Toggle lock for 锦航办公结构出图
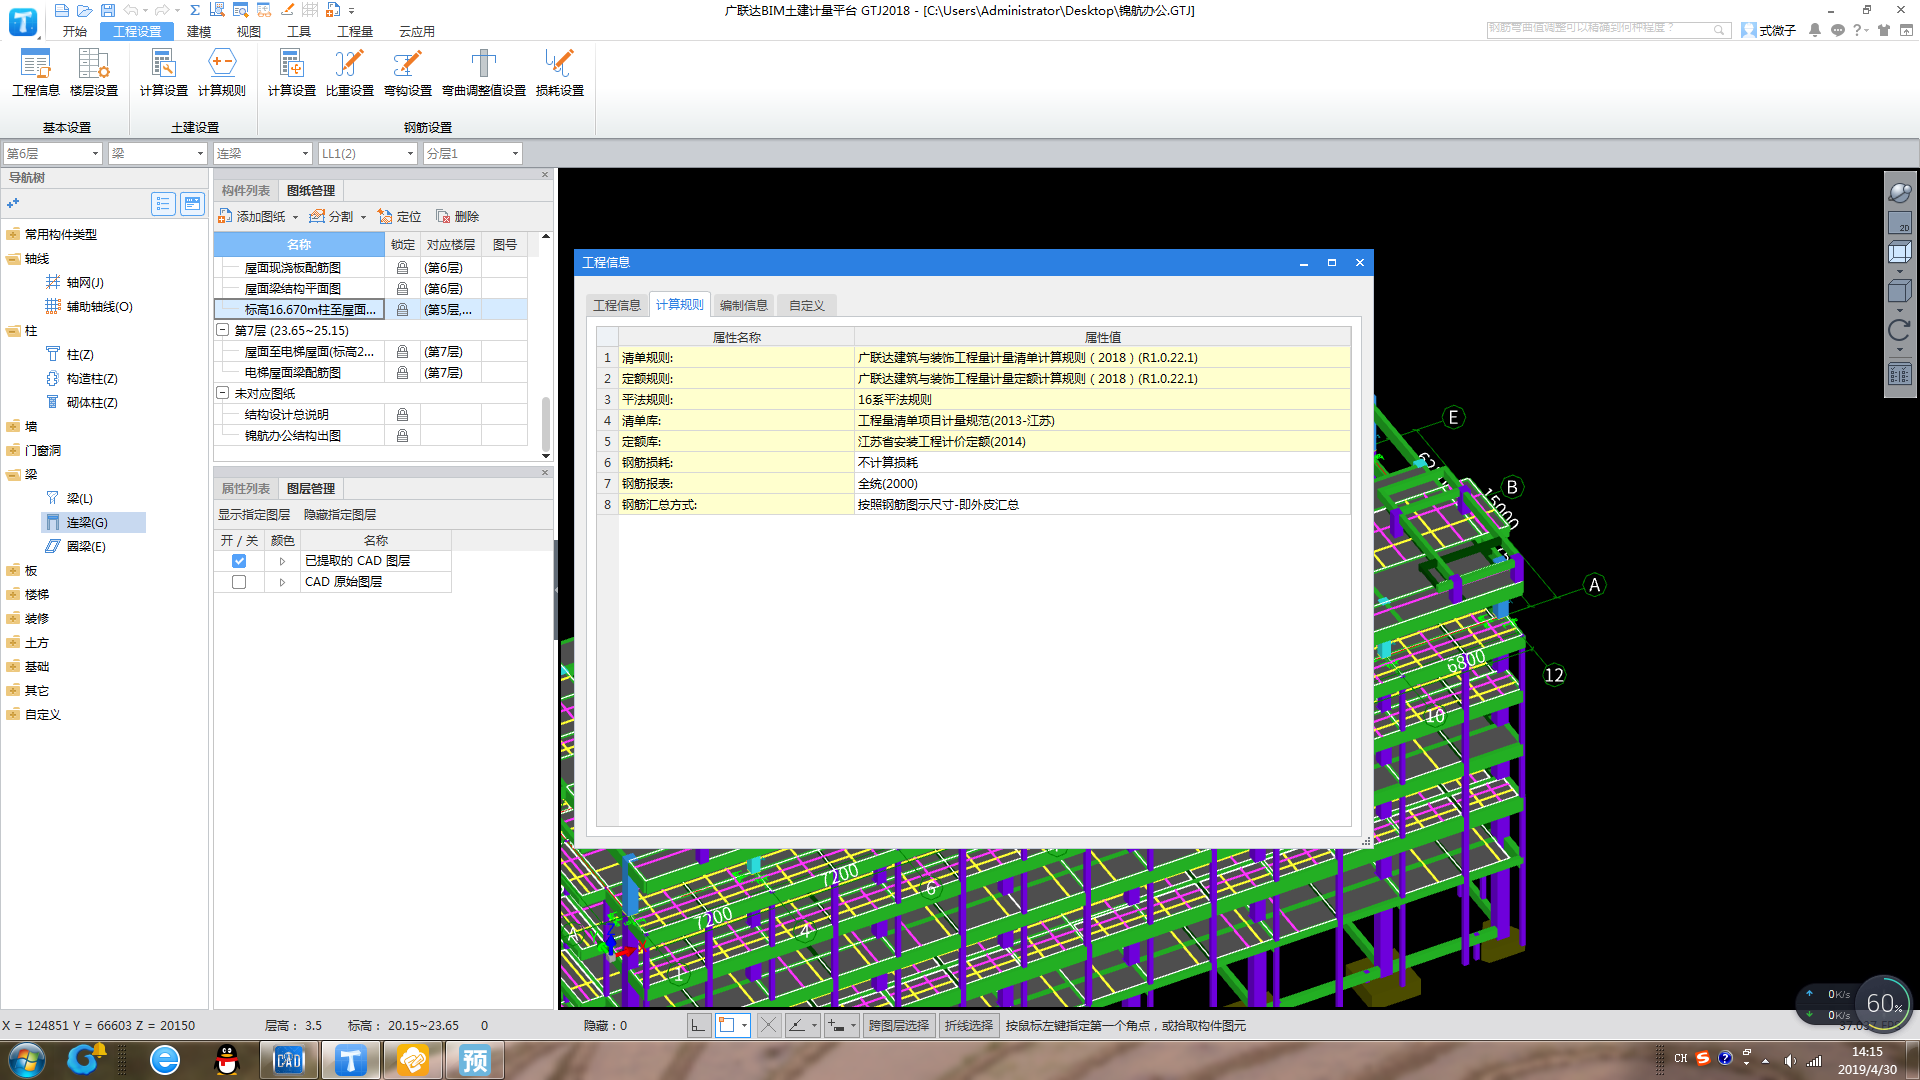 point(402,436)
